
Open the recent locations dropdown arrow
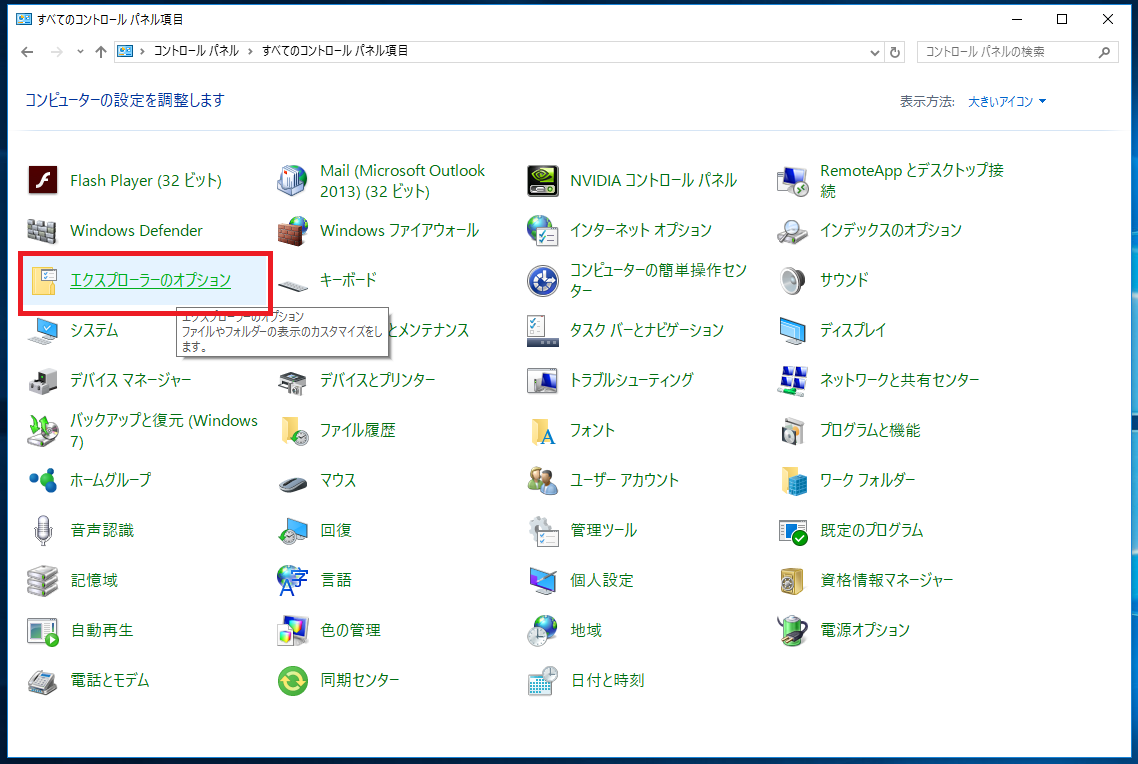pos(80,52)
